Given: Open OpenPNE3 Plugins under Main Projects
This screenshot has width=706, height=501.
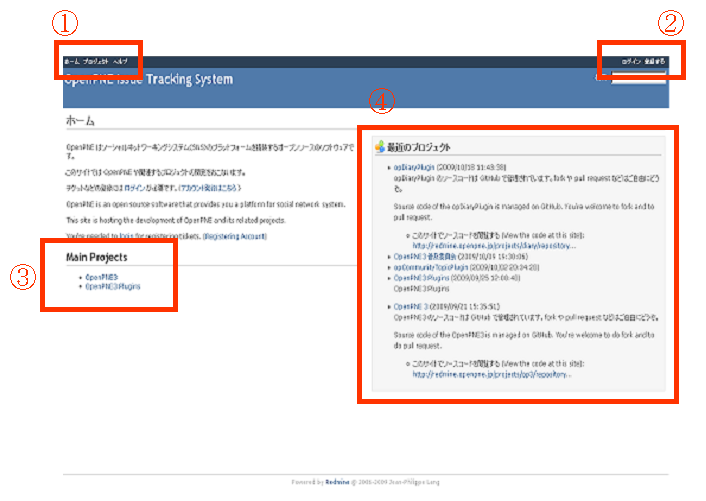Looking at the screenshot, I should coord(113,286).
